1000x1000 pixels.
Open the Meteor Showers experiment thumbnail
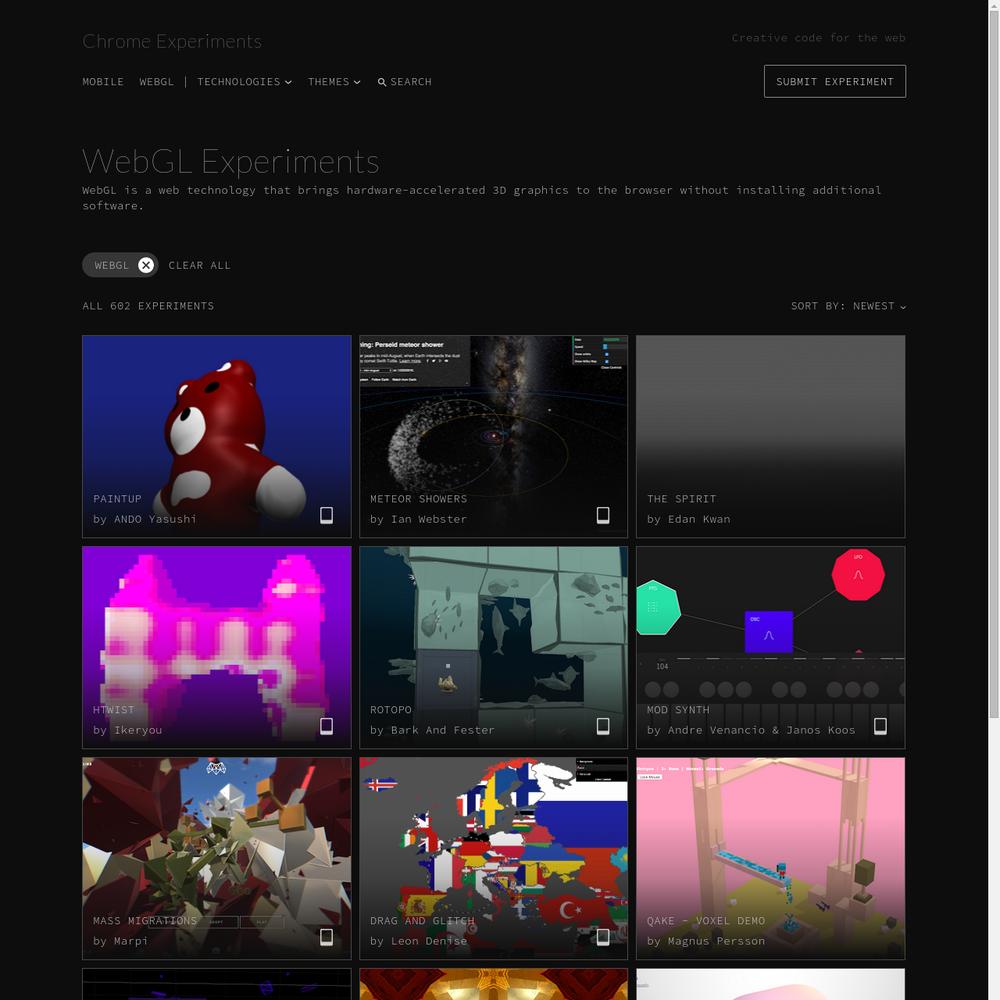[x=494, y=436]
